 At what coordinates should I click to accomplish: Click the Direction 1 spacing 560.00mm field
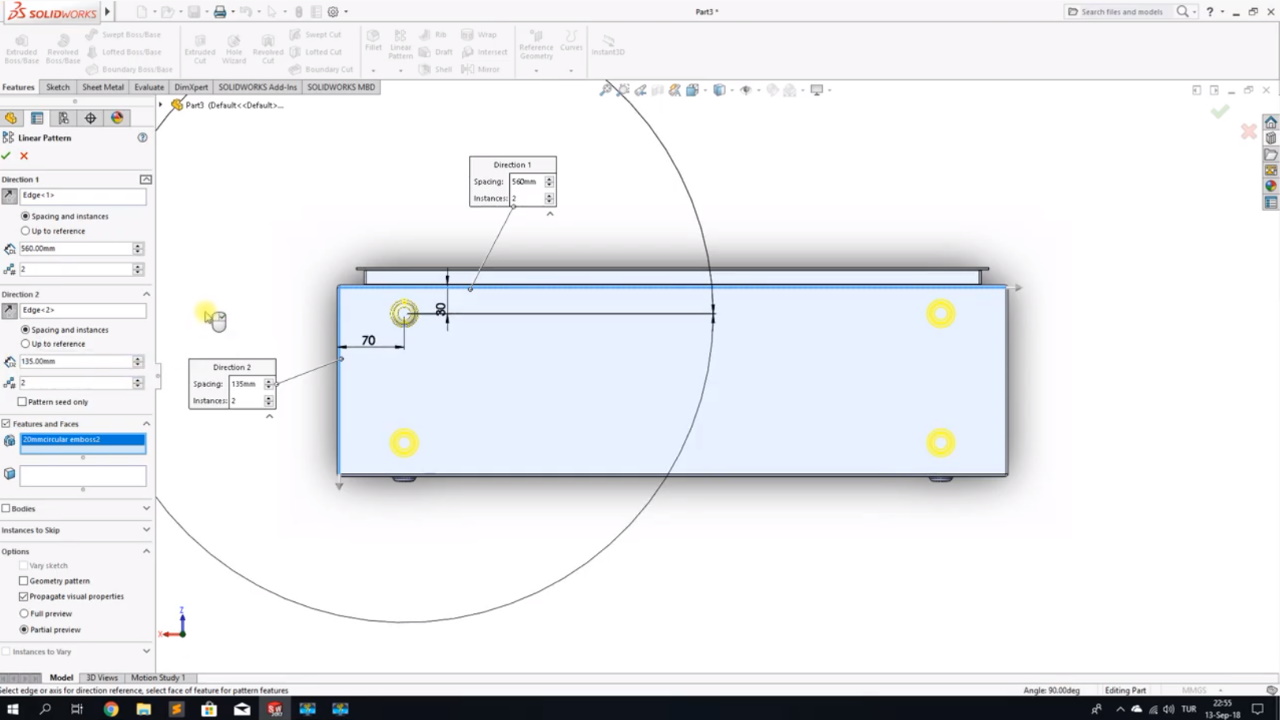click(75, 249)
